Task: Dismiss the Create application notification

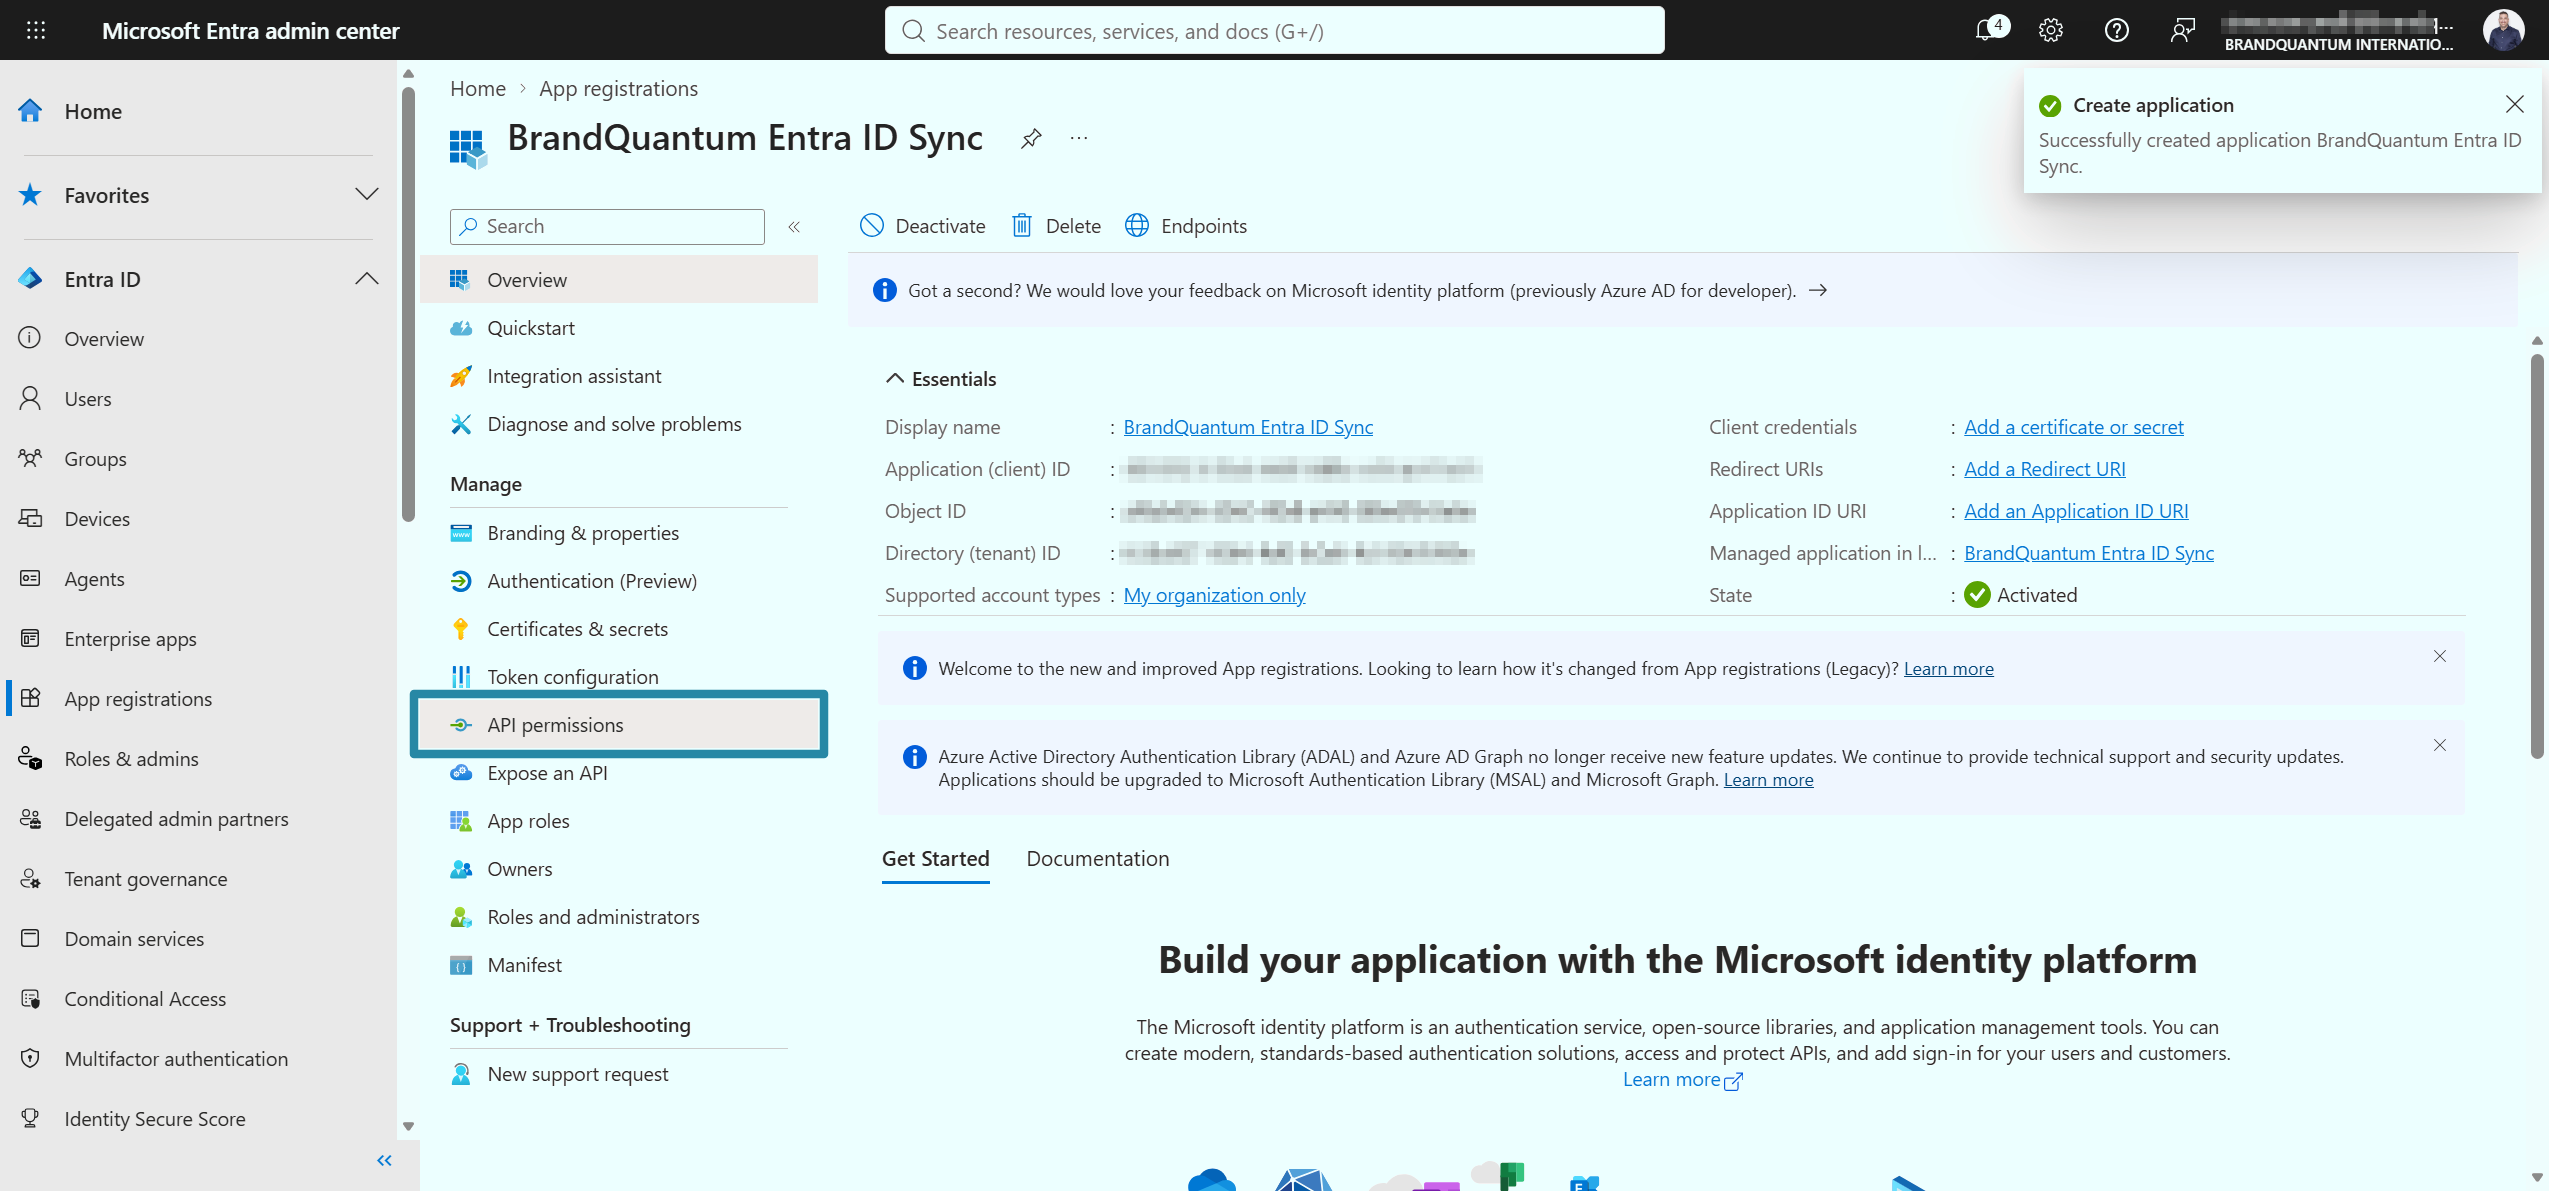Action: point(2514,104)
